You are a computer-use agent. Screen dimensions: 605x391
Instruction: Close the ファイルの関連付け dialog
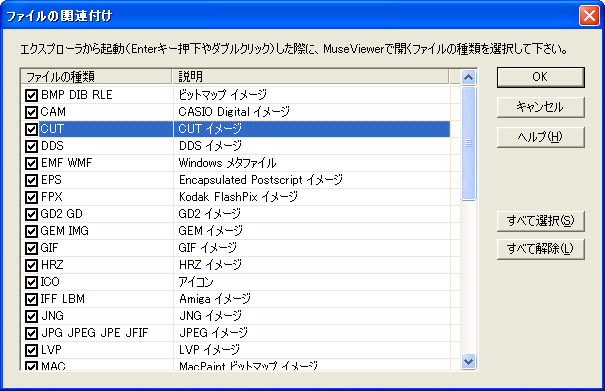[589, 16]
